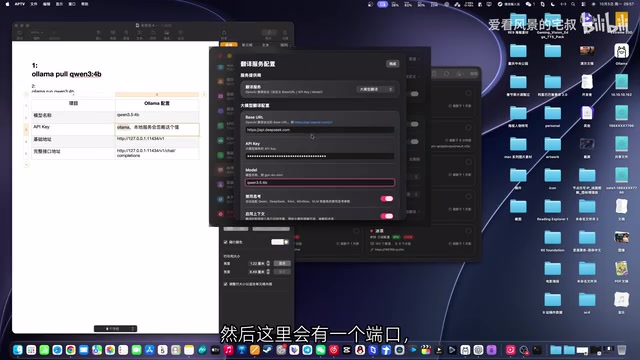Viewport: 640px width, 360px height.
Task: Select the API Key table cell
Action: click(x=73, y=129)
